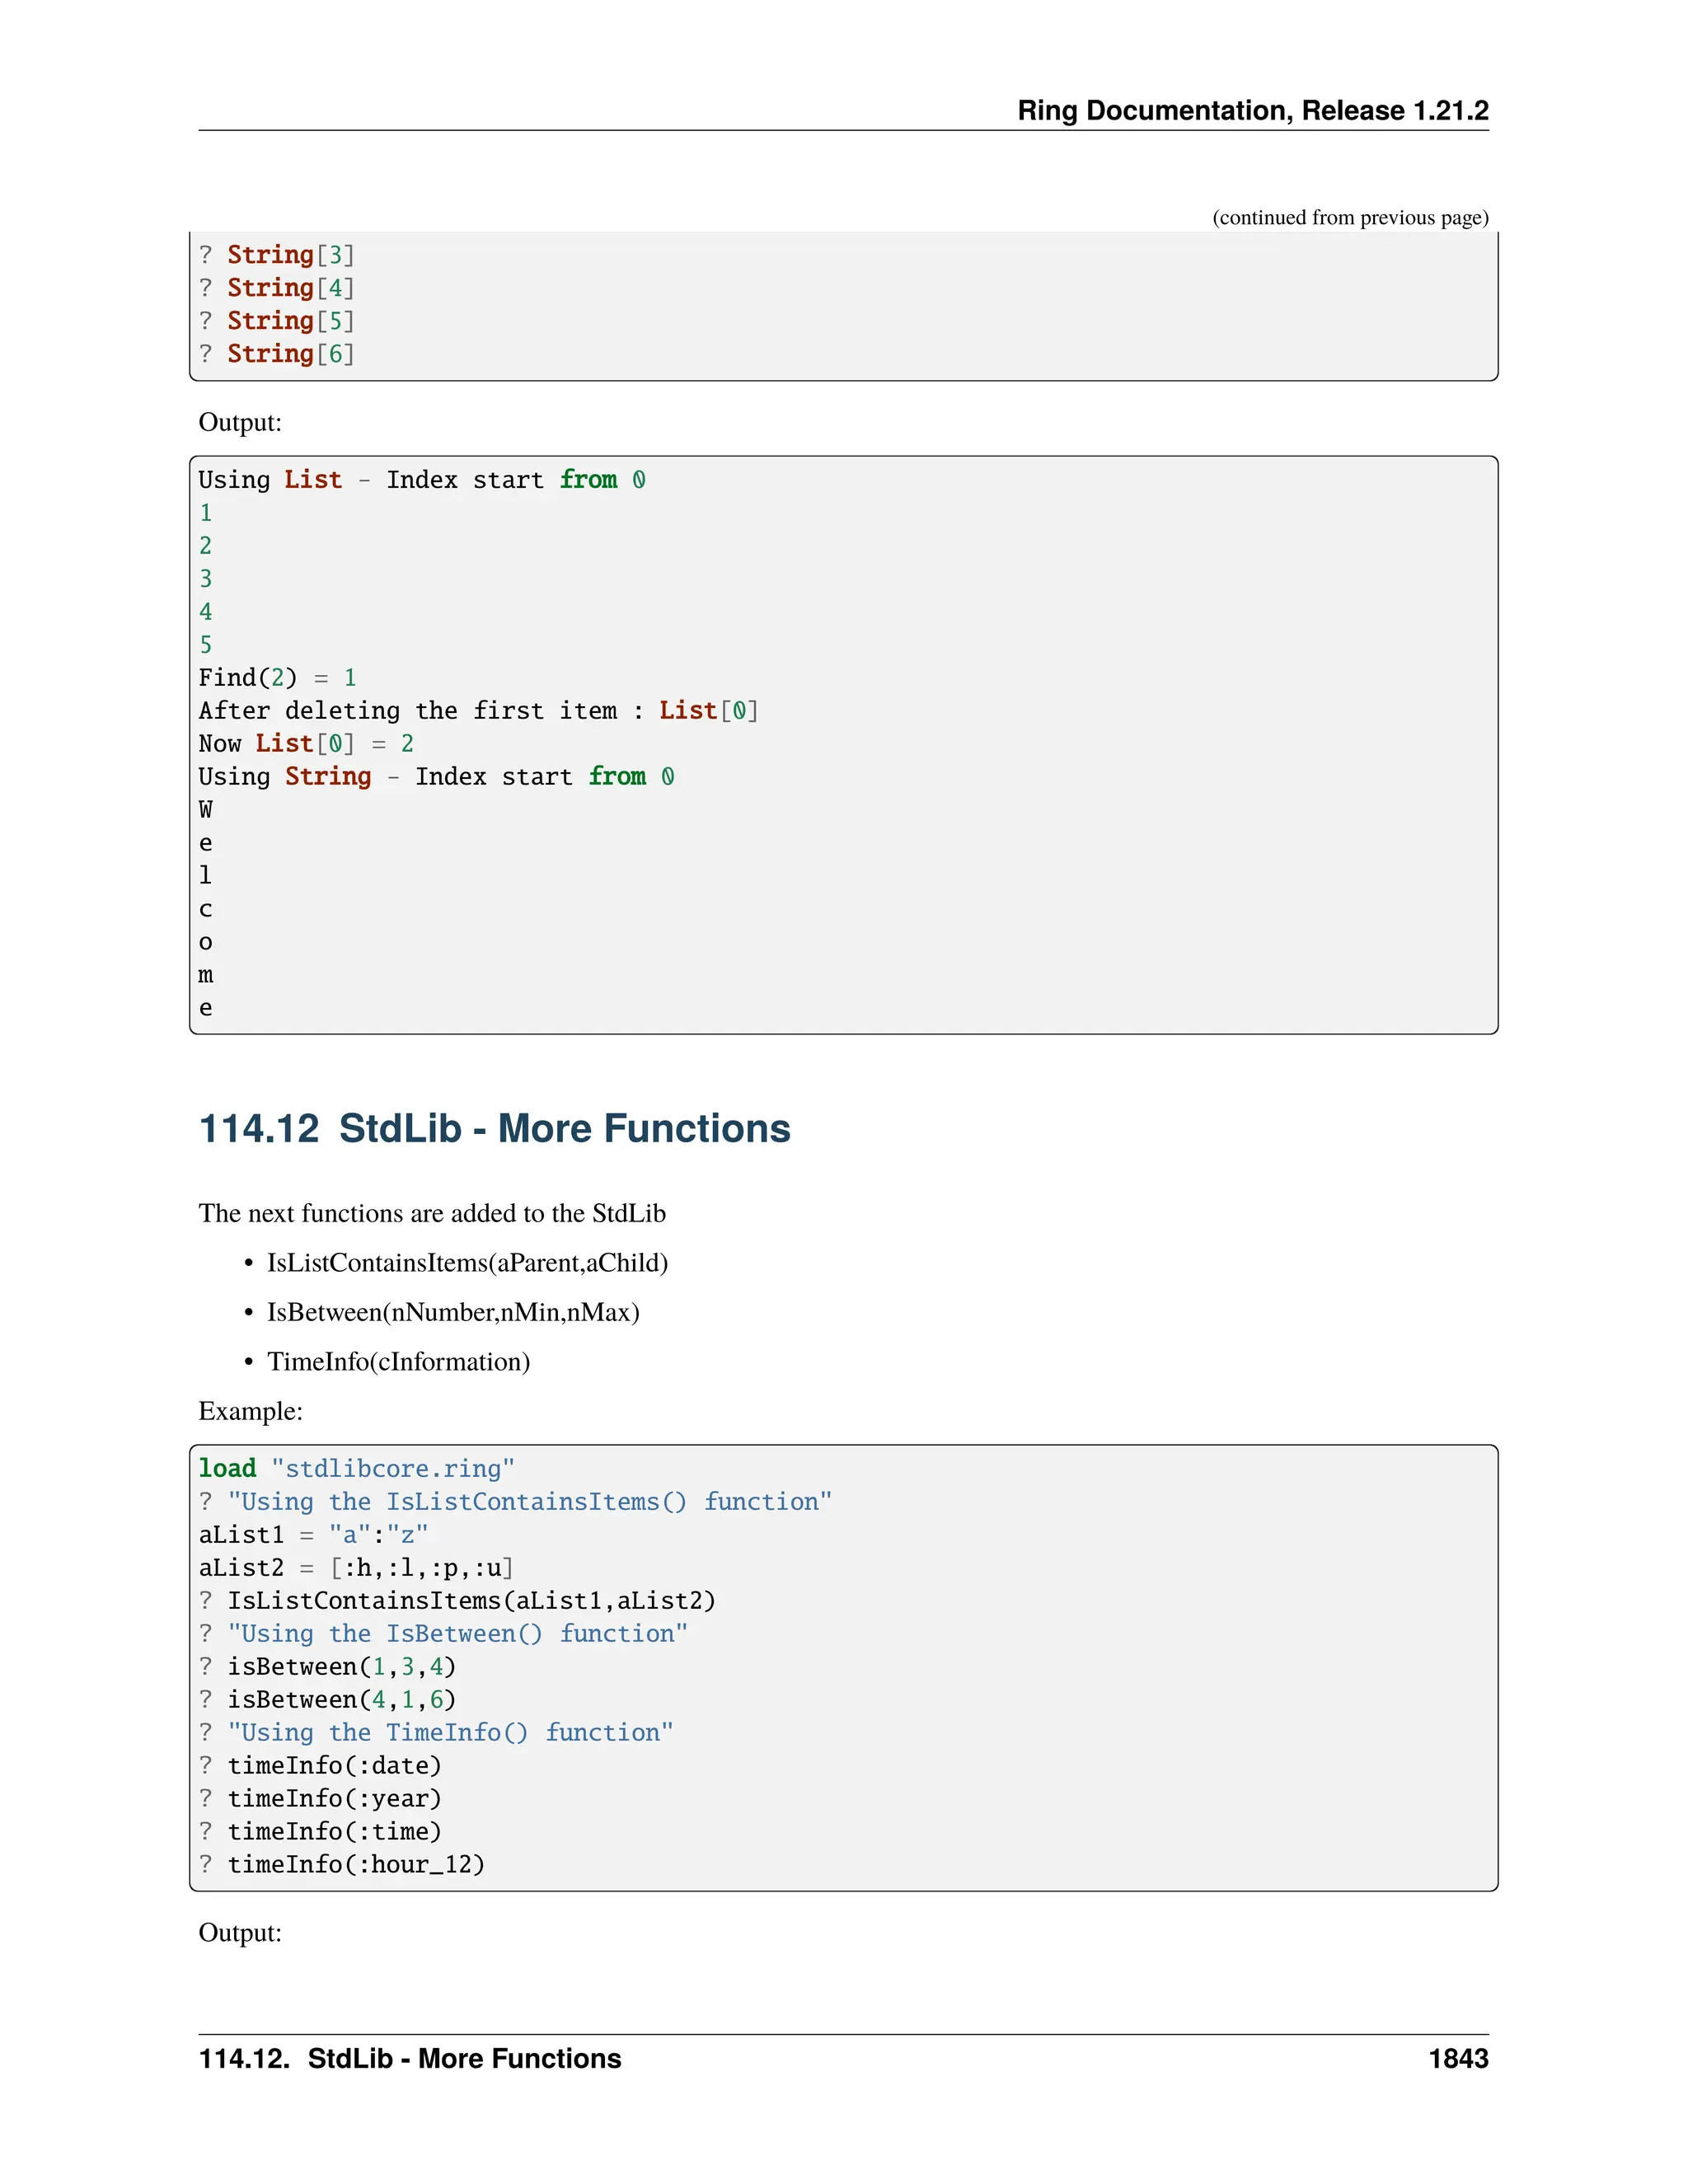This screenshot has width=1688, height=2184.
Task: Click 'After deleting the first item' line
Action: pyautogui.click(x=478, y=711)
